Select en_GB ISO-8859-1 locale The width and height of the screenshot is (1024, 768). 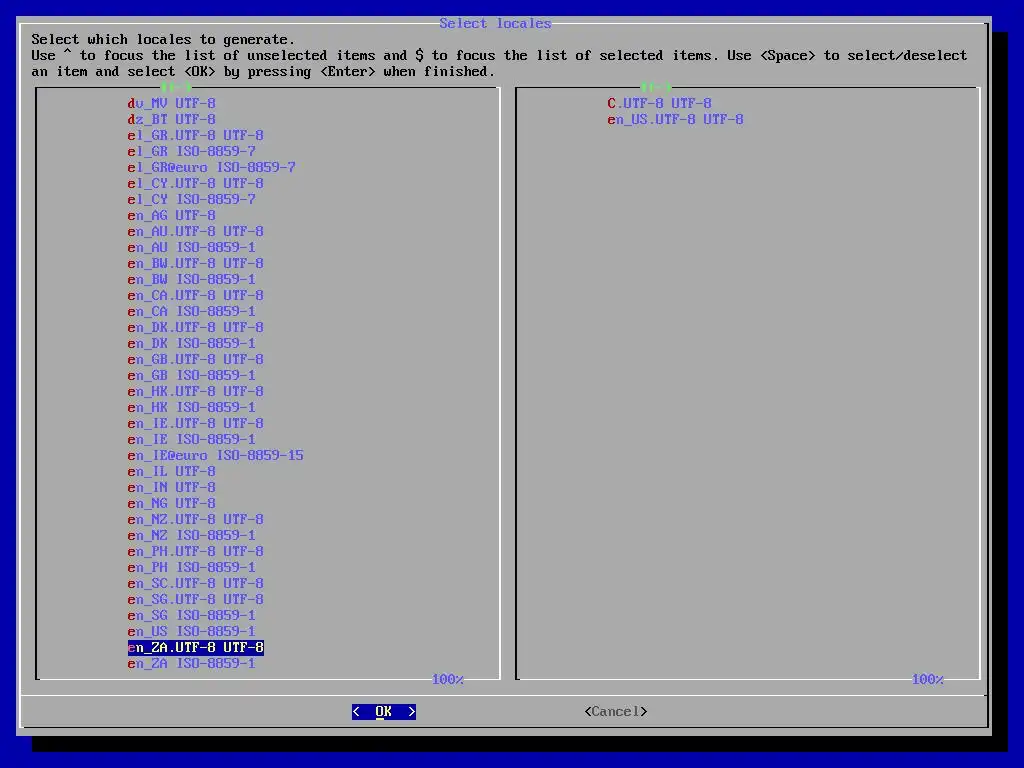click(x=192, y=375)
